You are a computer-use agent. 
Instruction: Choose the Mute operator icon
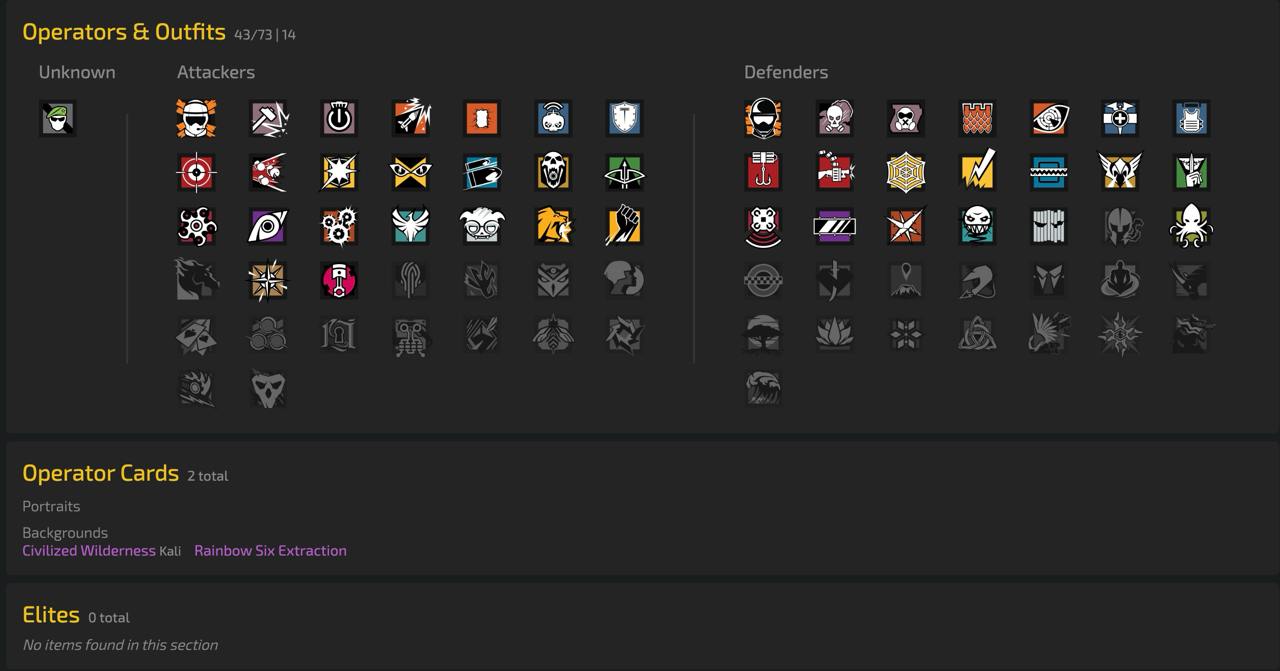[906, 118]
